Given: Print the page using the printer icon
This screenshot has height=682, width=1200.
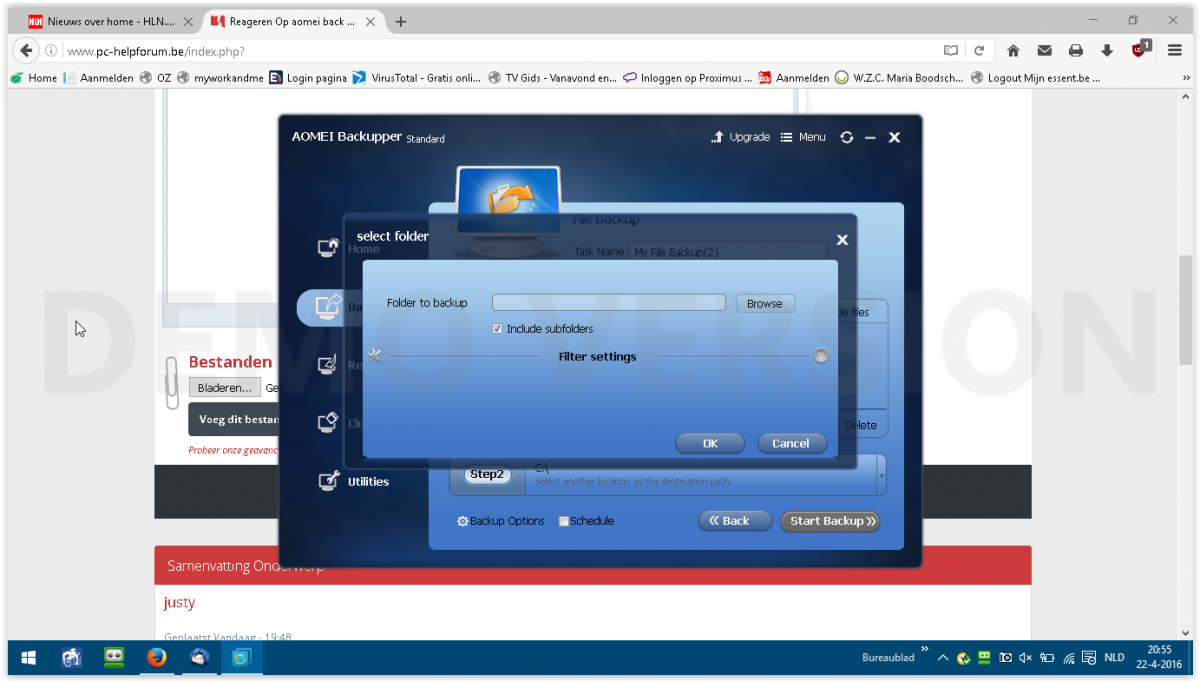Looking at the screenshot, I should coord(1075,51).
